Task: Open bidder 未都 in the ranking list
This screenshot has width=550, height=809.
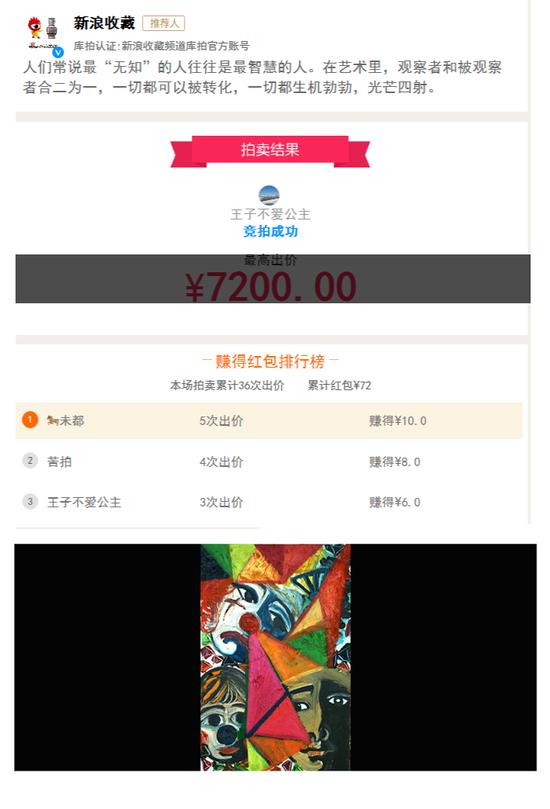Action: tap(72, 420)
